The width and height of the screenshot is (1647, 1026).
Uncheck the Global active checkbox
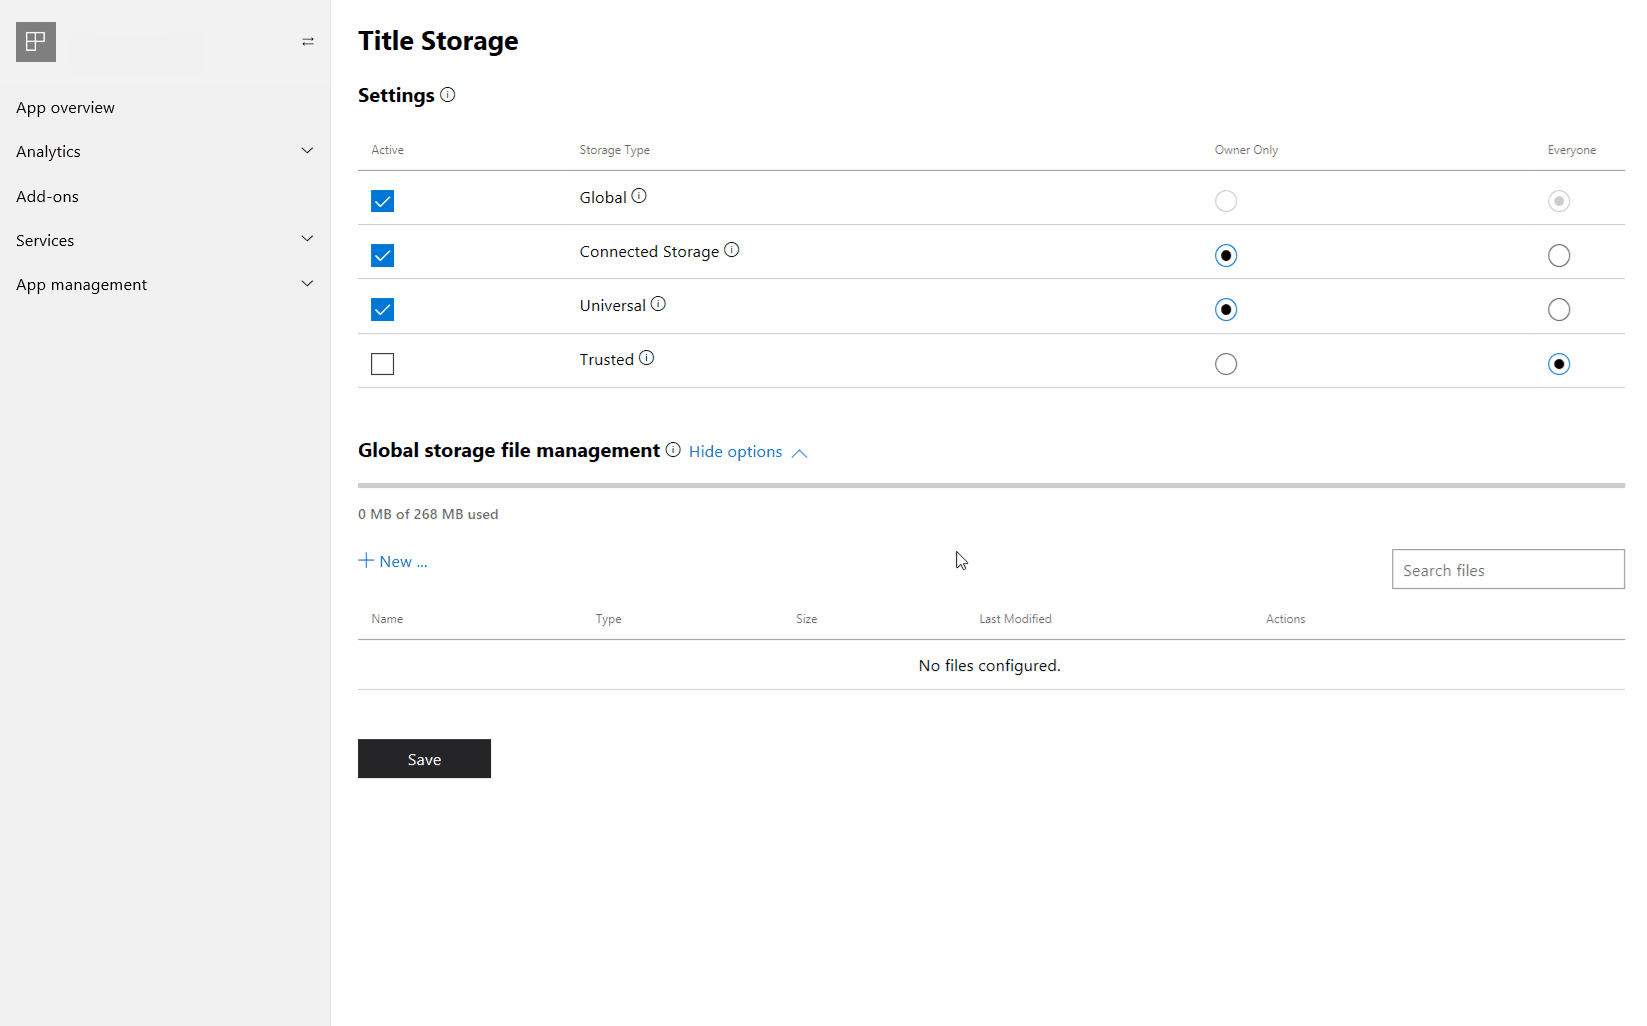point(382,201)
